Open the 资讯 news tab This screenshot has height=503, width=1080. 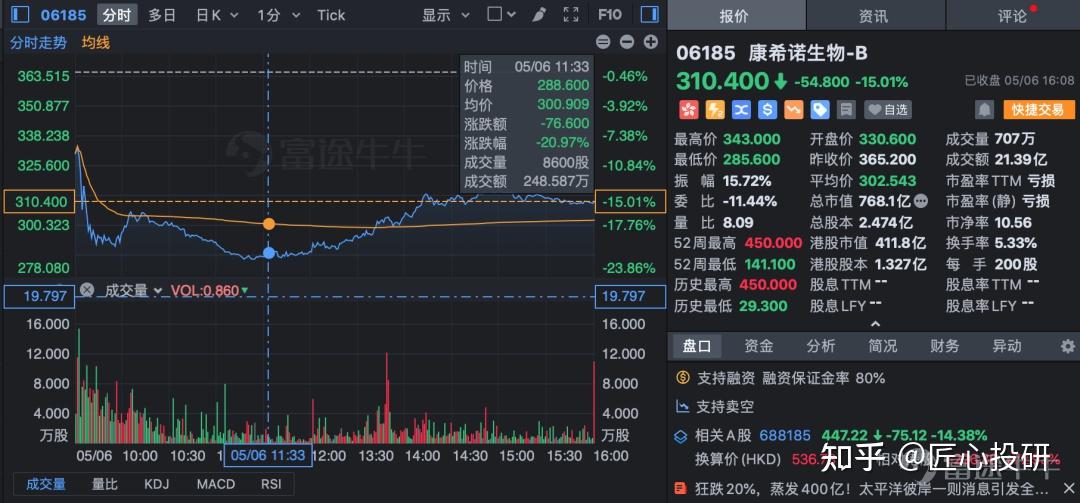(875, 15)
